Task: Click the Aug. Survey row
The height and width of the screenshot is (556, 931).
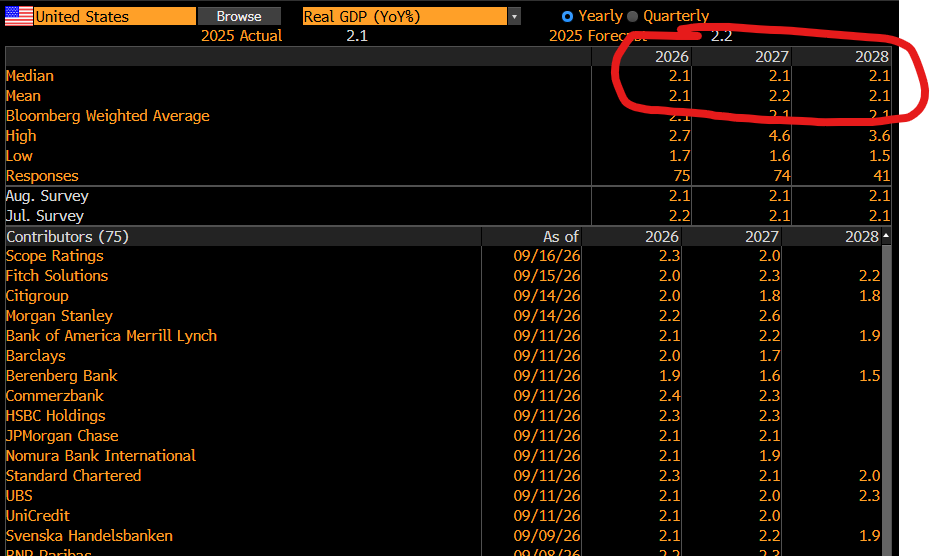Action: [x=448, y=196]
